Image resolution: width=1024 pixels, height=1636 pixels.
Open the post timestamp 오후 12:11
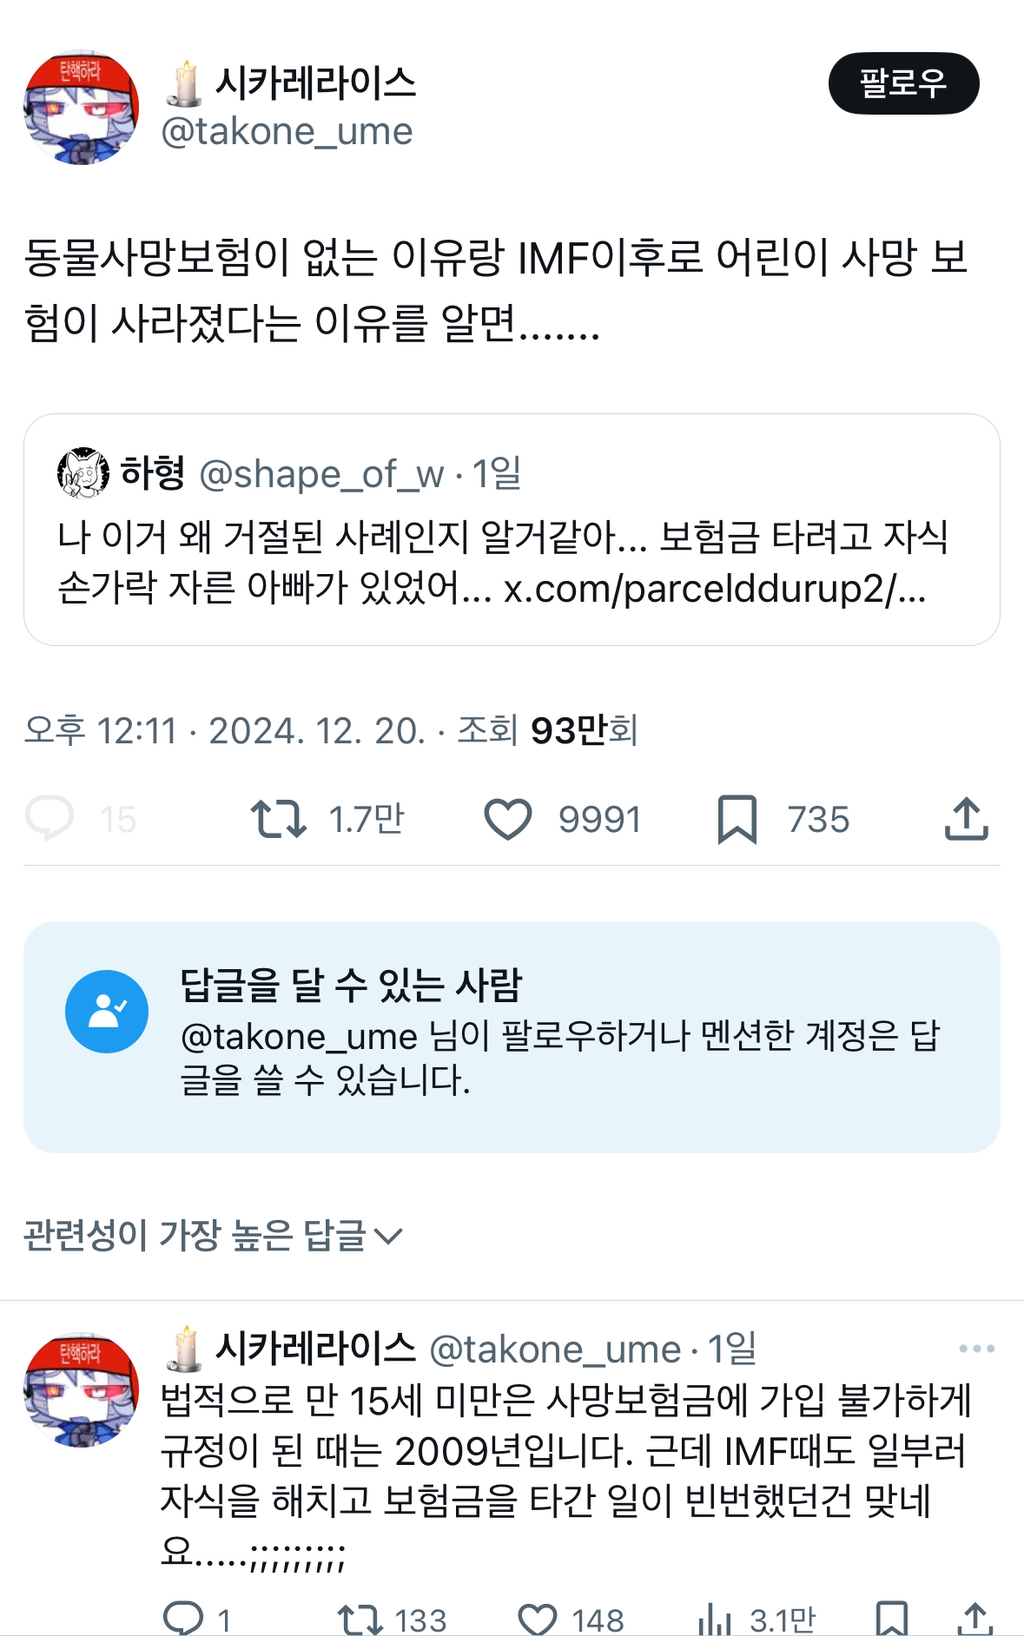point(100,730)
